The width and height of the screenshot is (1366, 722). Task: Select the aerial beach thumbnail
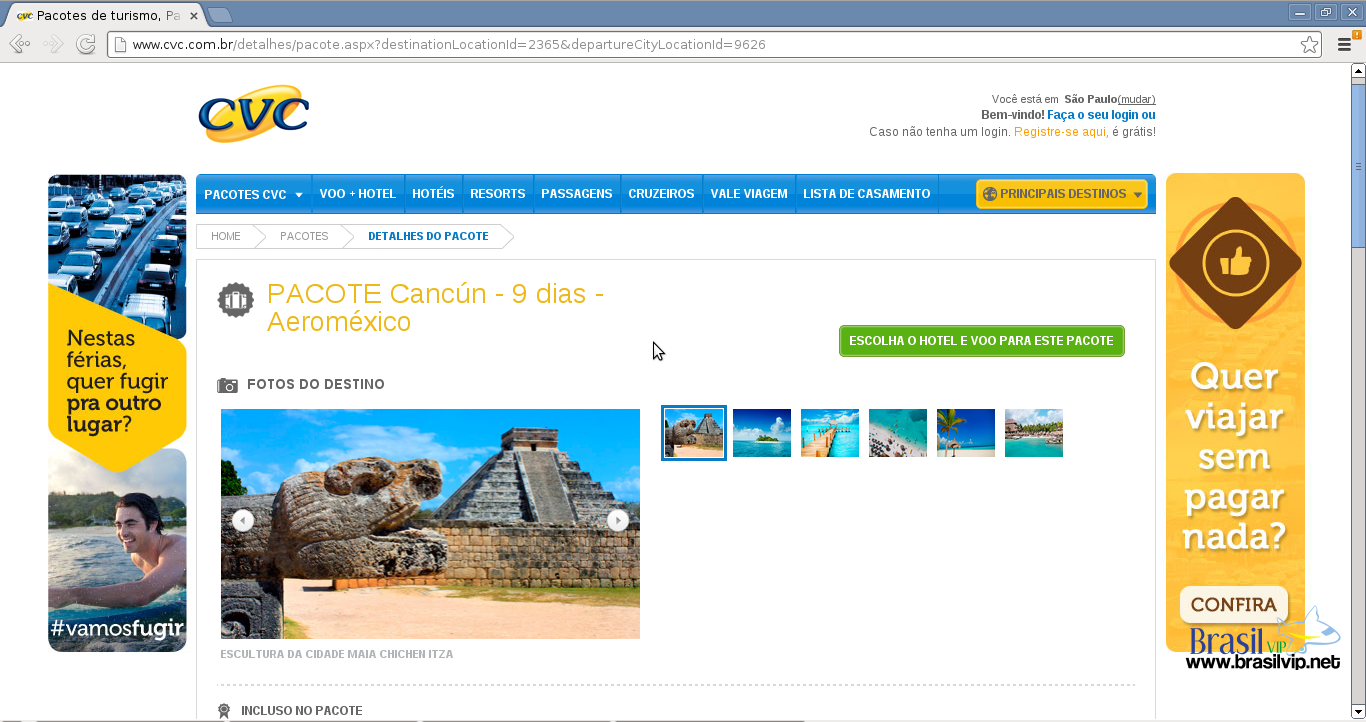898,433
